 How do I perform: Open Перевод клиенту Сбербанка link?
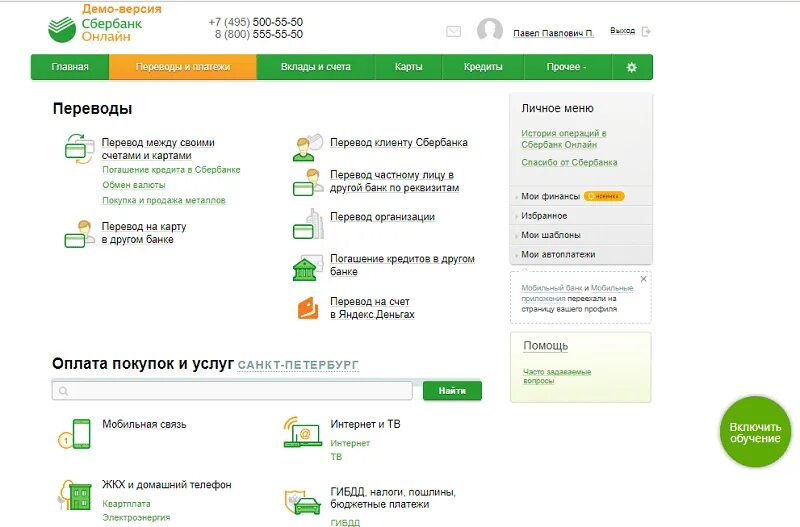(x=399, y=143)
